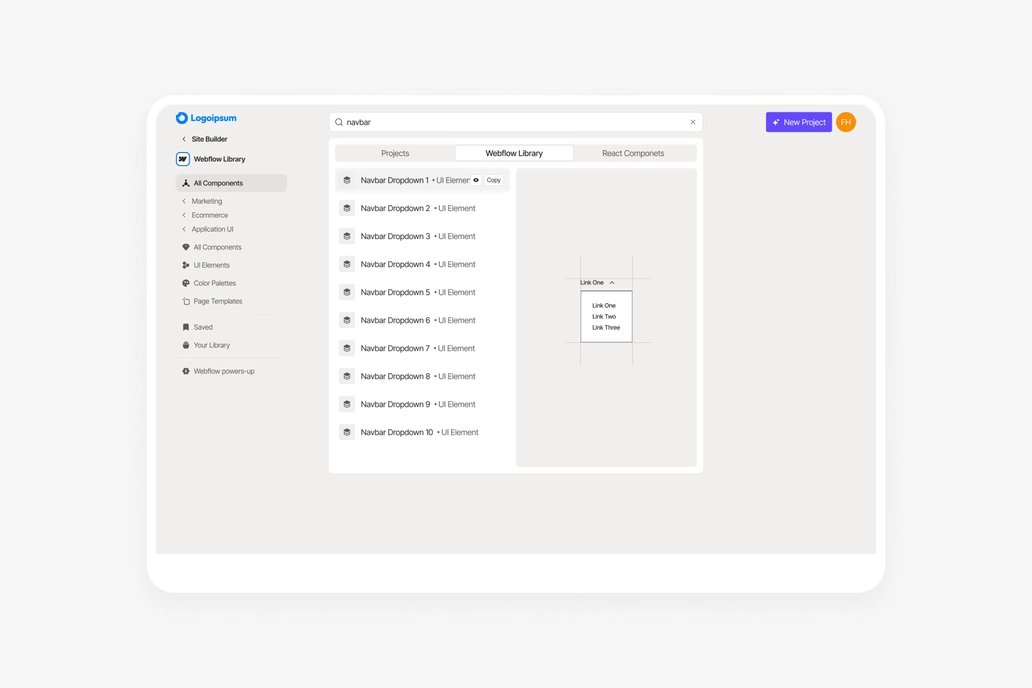Viewport: 1032px width, 688px height.
Task: Select Navbar Dropdown 7 result text
Action: click(395, 348)
